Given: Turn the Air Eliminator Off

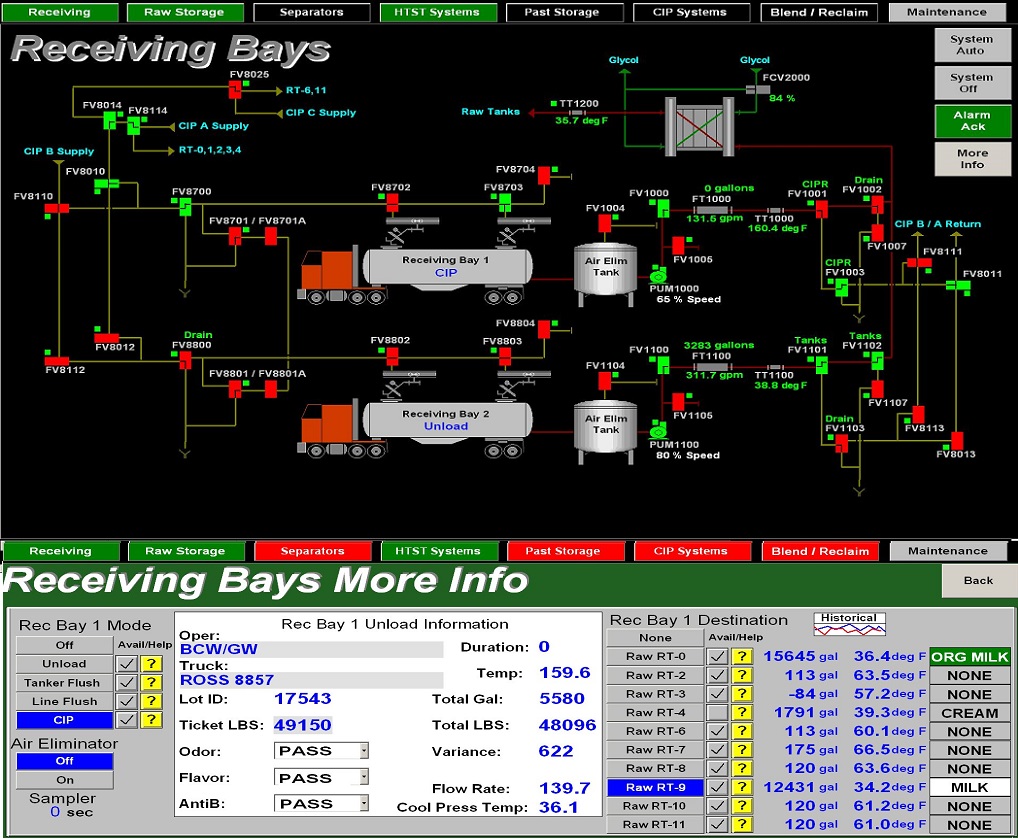Looking at the screenshot, I should coord(64,761).
